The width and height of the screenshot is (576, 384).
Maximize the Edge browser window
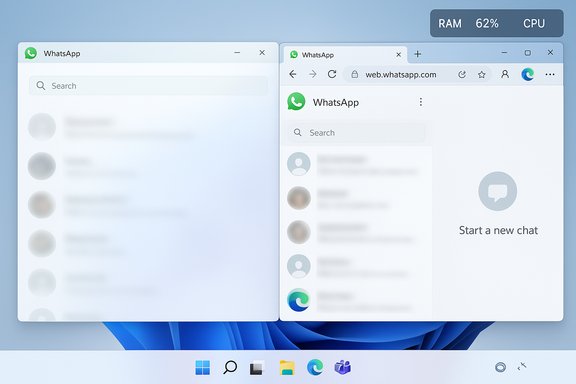(528, 53)
